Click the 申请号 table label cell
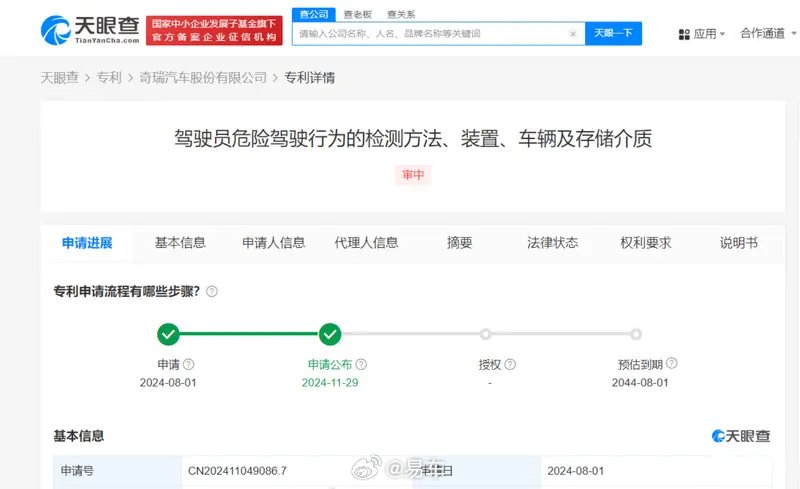Screen dimensions: 800x489 117,471
